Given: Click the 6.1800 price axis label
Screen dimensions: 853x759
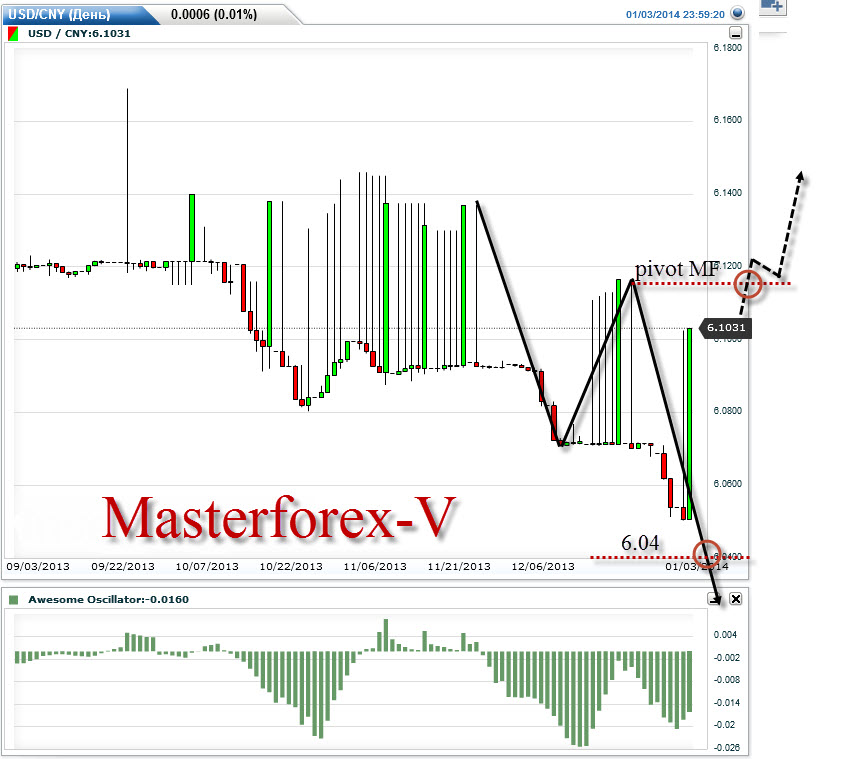Looking at the screenshot, I should click(727, 48).
